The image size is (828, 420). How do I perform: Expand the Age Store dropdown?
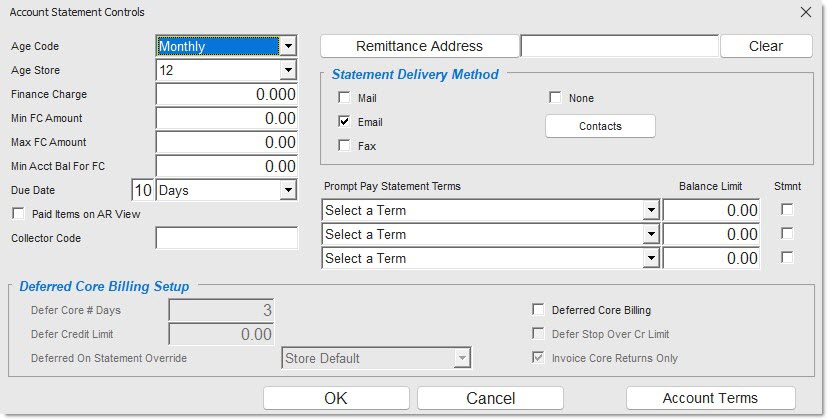[x=288, y=70]
